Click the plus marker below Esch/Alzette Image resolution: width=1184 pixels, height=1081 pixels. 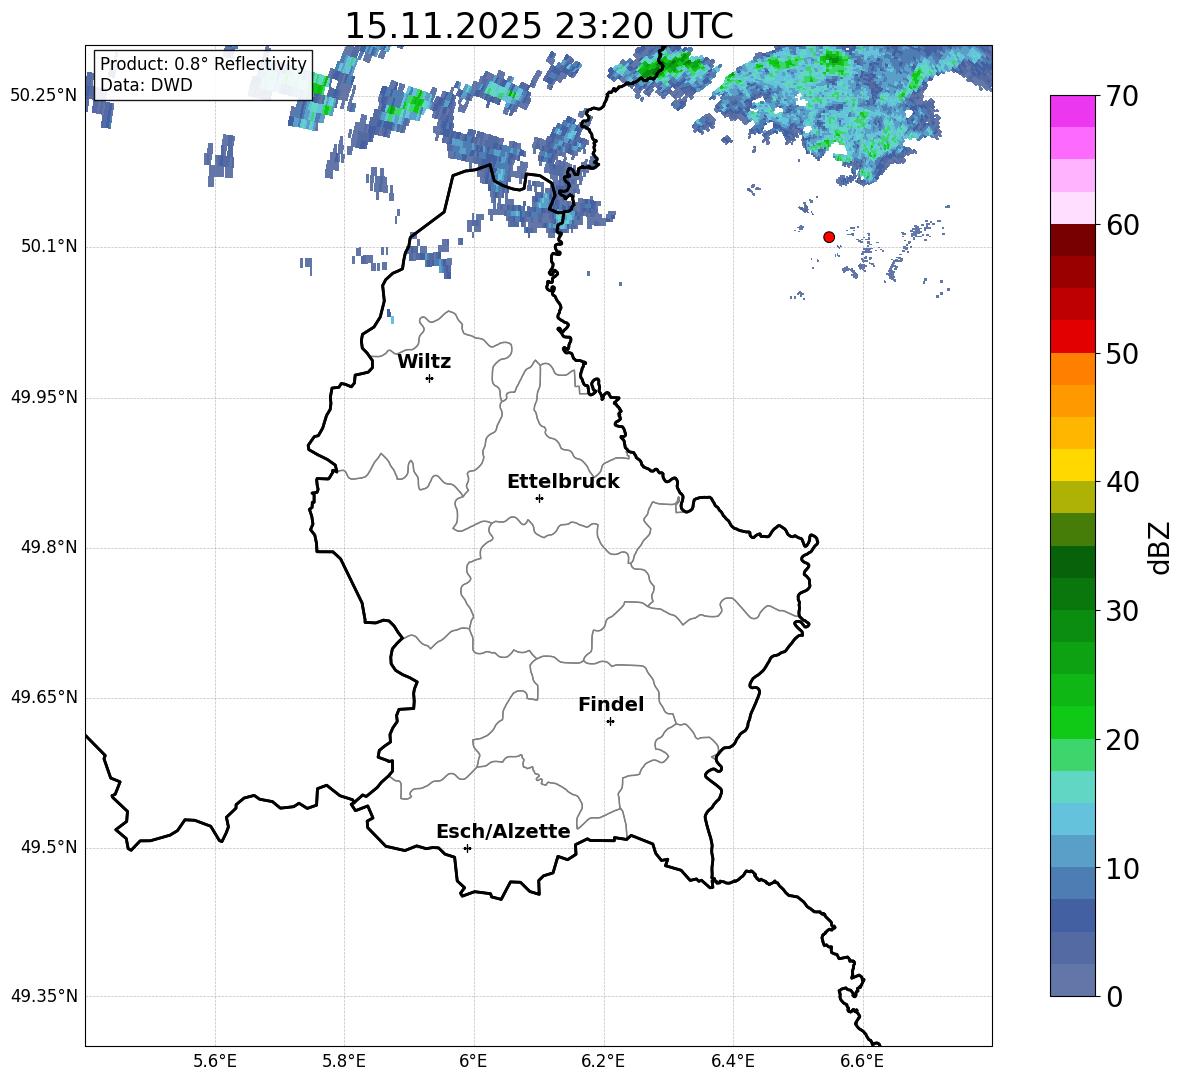467,848
